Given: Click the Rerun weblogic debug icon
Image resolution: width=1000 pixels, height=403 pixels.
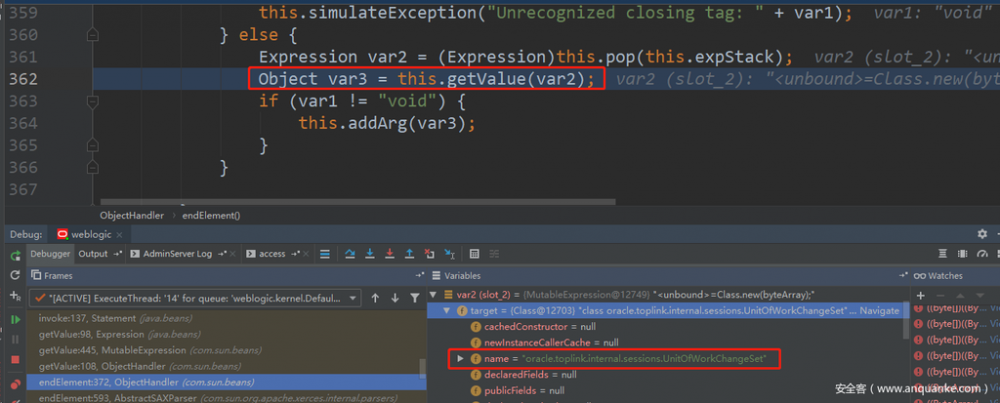Looking at the screenshot, I should click(x=15, y=254).
